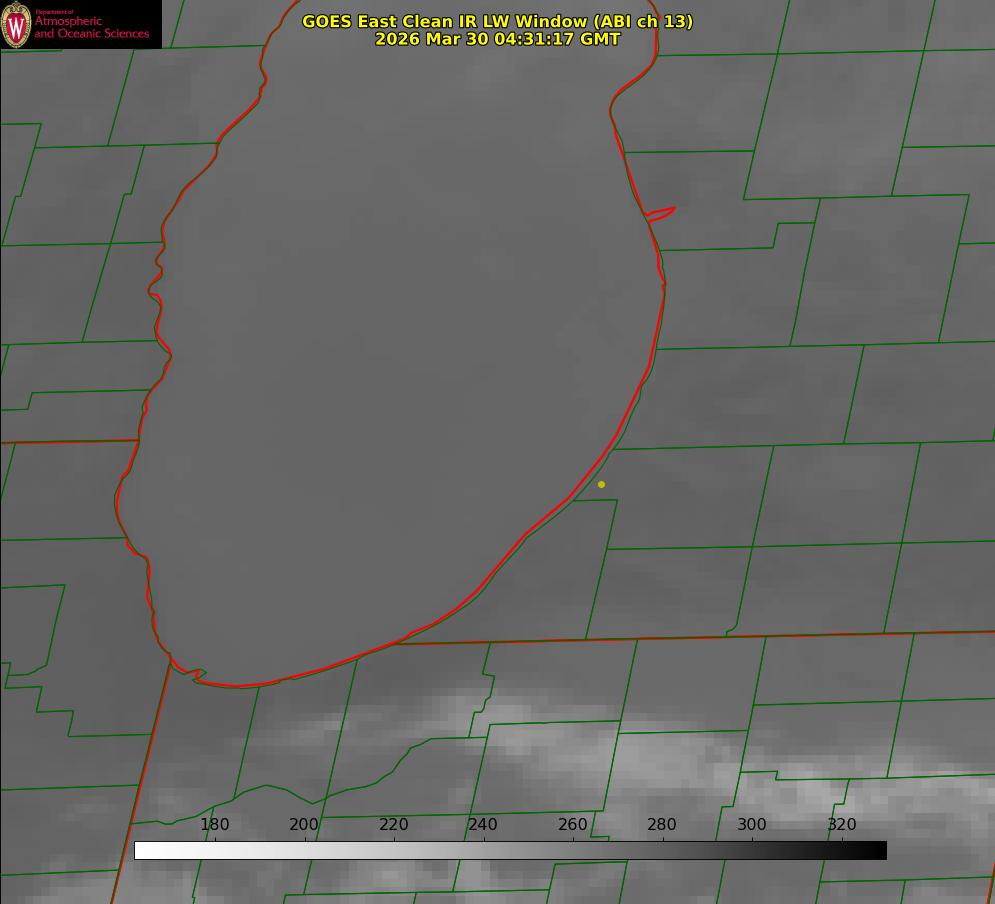Click the 220 colorbar label

point(393,824)
